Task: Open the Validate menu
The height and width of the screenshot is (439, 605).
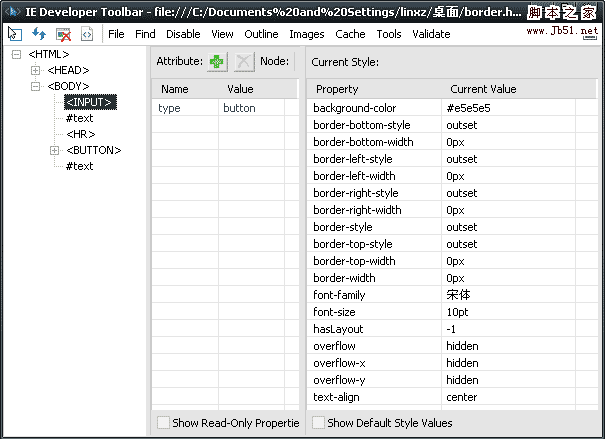Action: click(x=431, y=34)
